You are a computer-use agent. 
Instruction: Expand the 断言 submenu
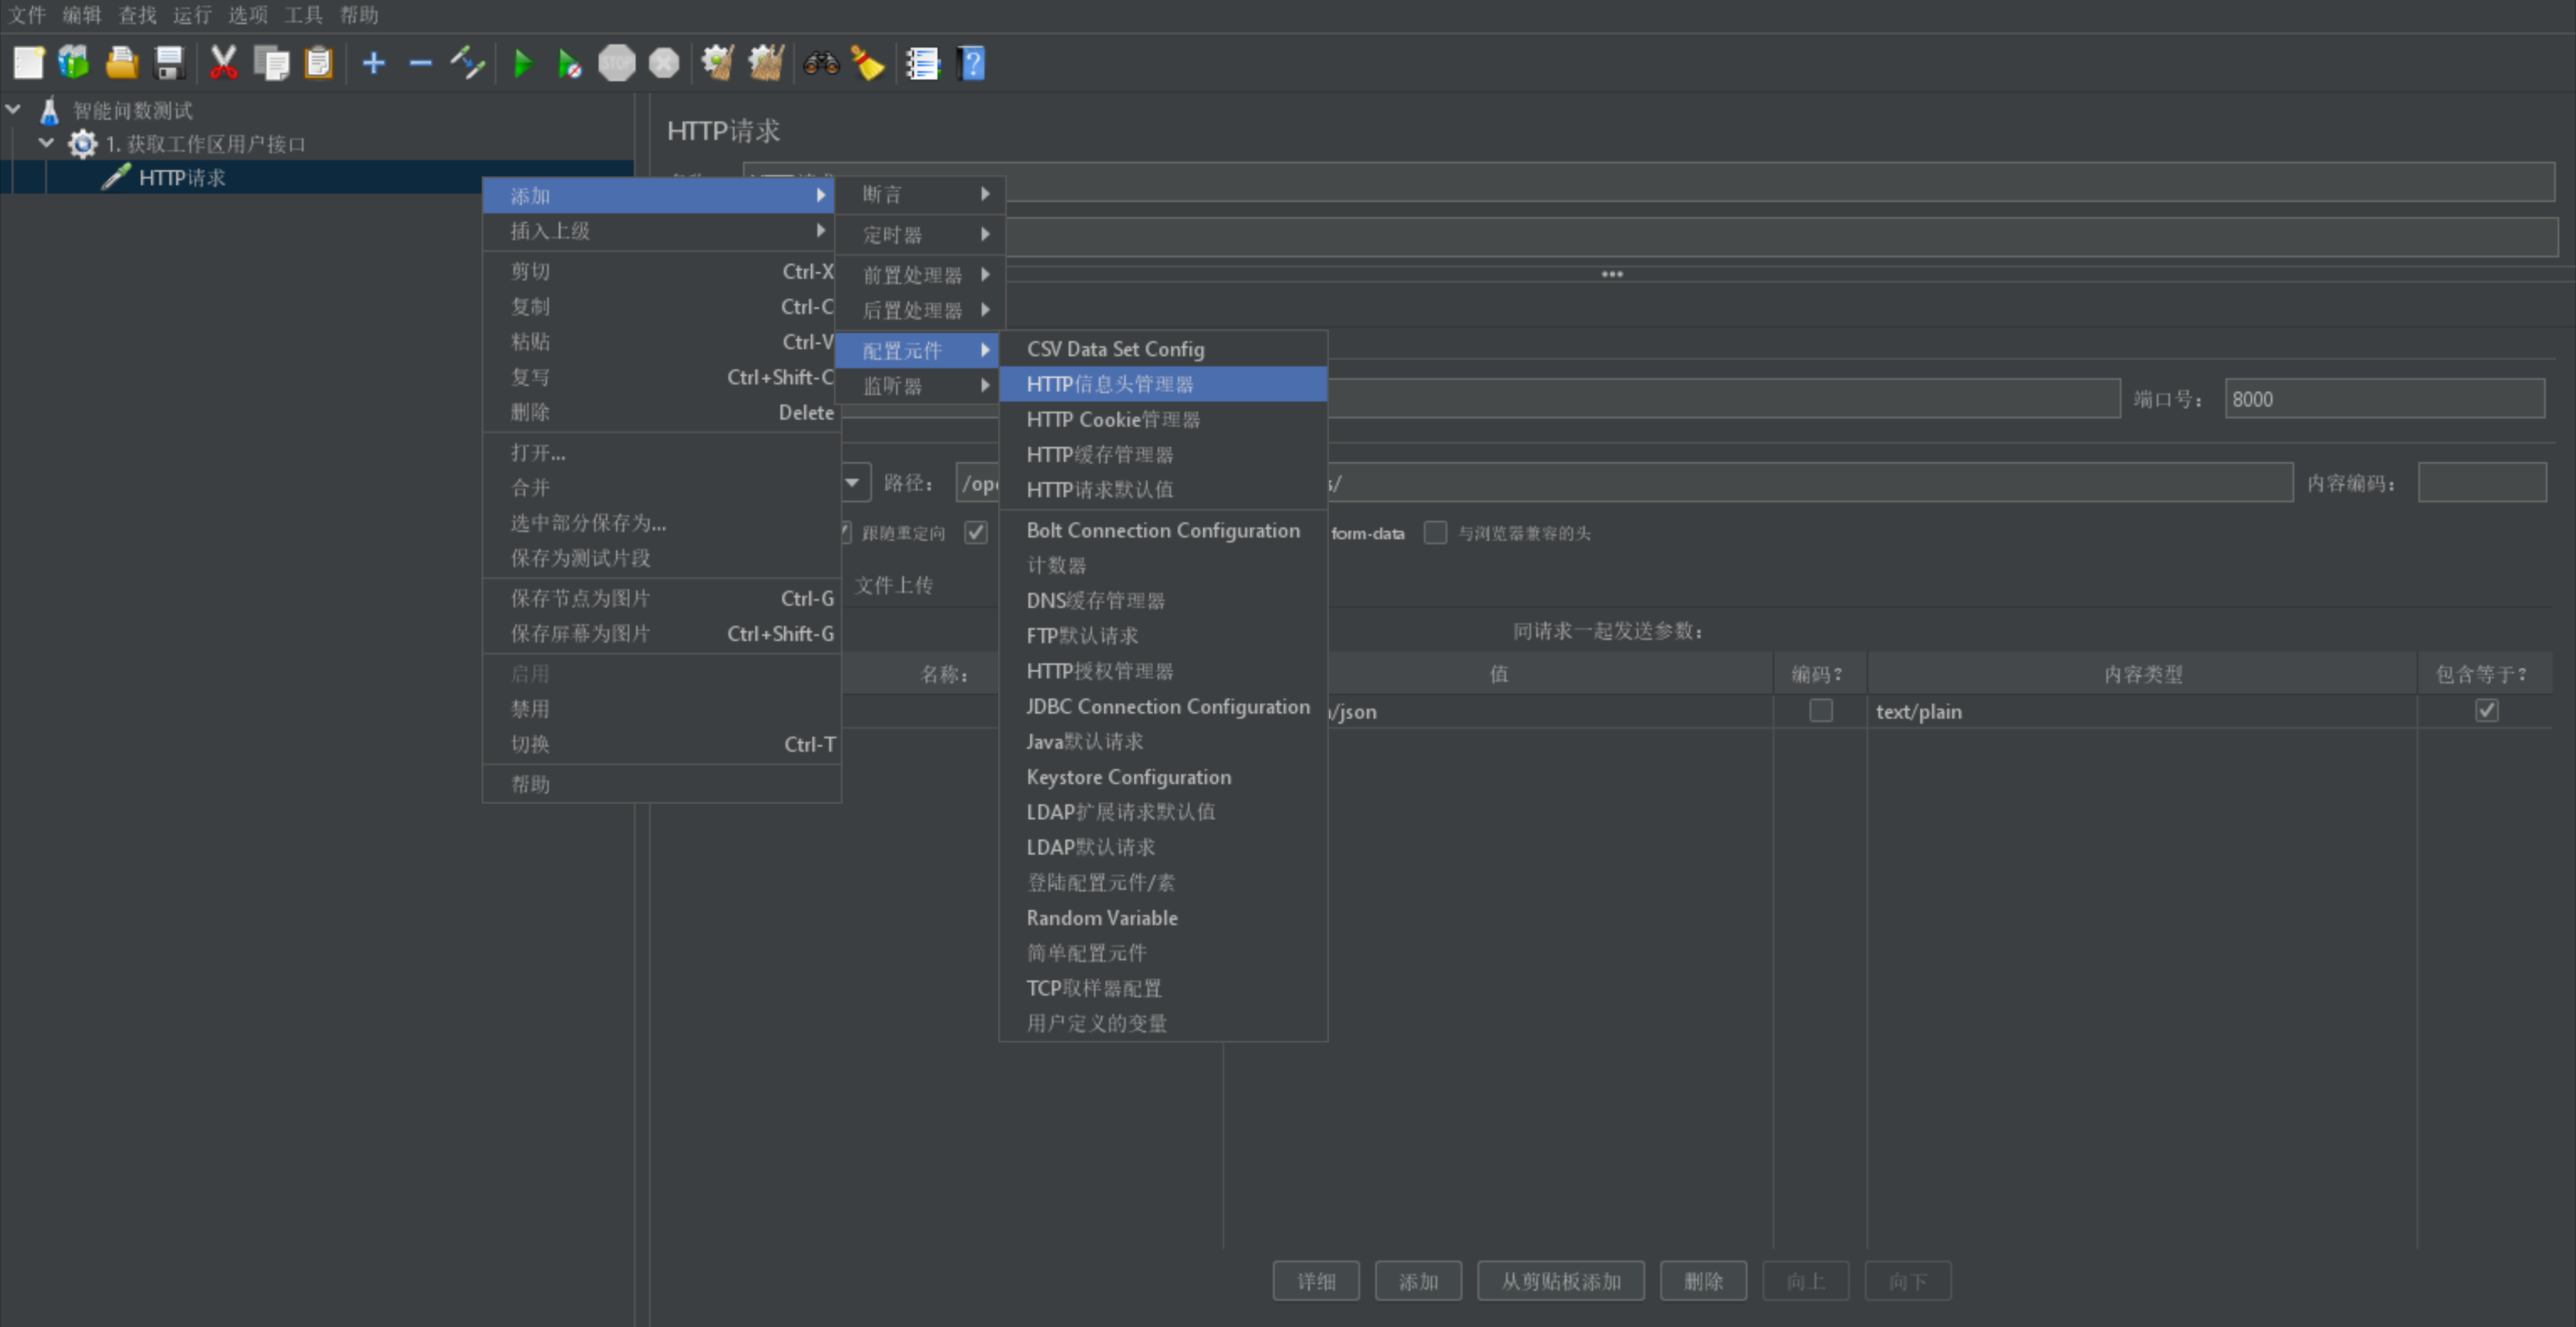[x=921, y=194]
